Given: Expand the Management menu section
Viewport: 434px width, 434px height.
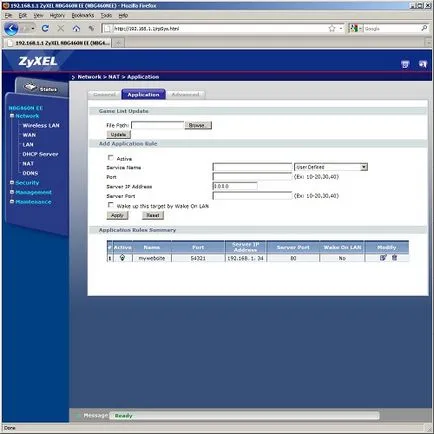Looking at the screenshot, I should [12, 192].
